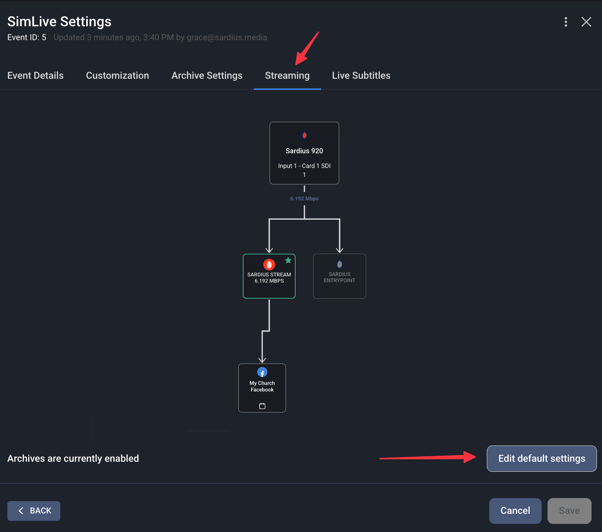Select the Streaming tab
602x532 pixels.
pyautogui.click(x=287, y=76)
